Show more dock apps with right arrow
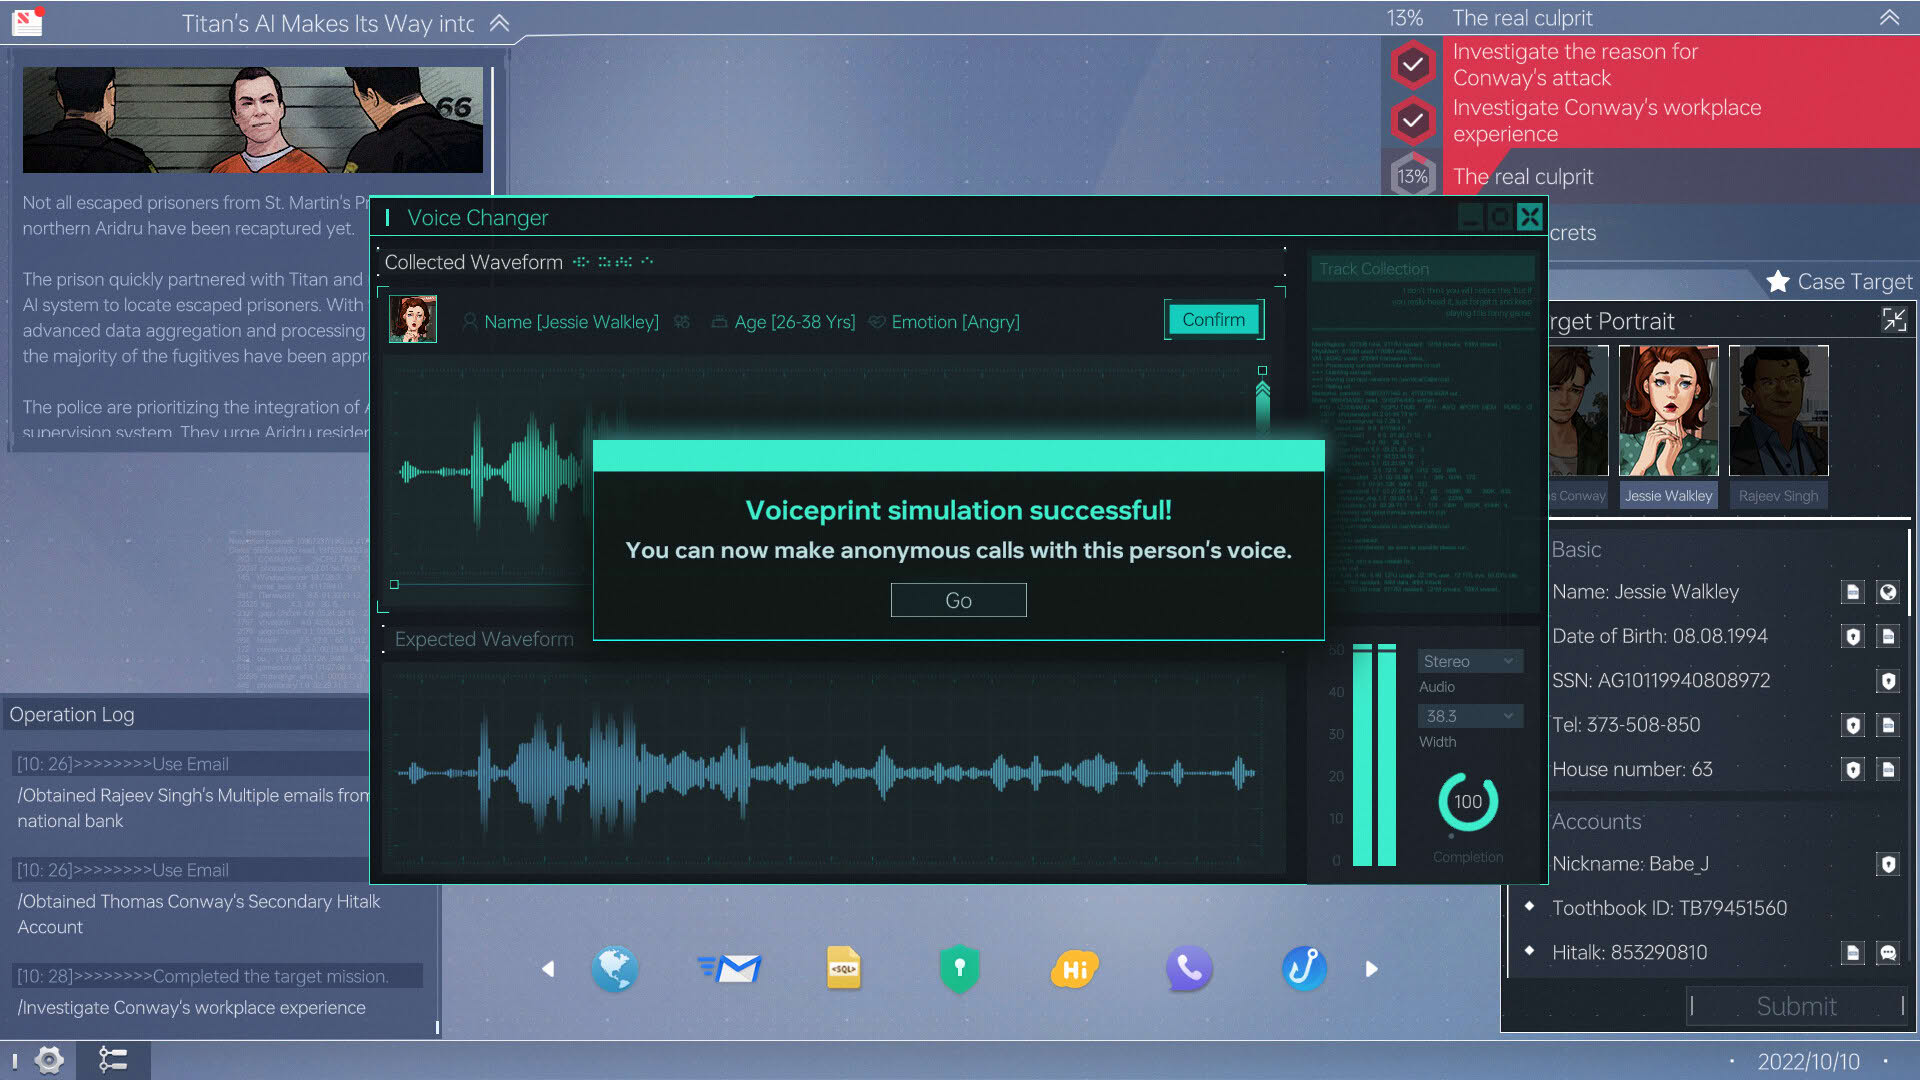The height and width of the screenshot is (1080, 1920). [x=1371, y=969]
